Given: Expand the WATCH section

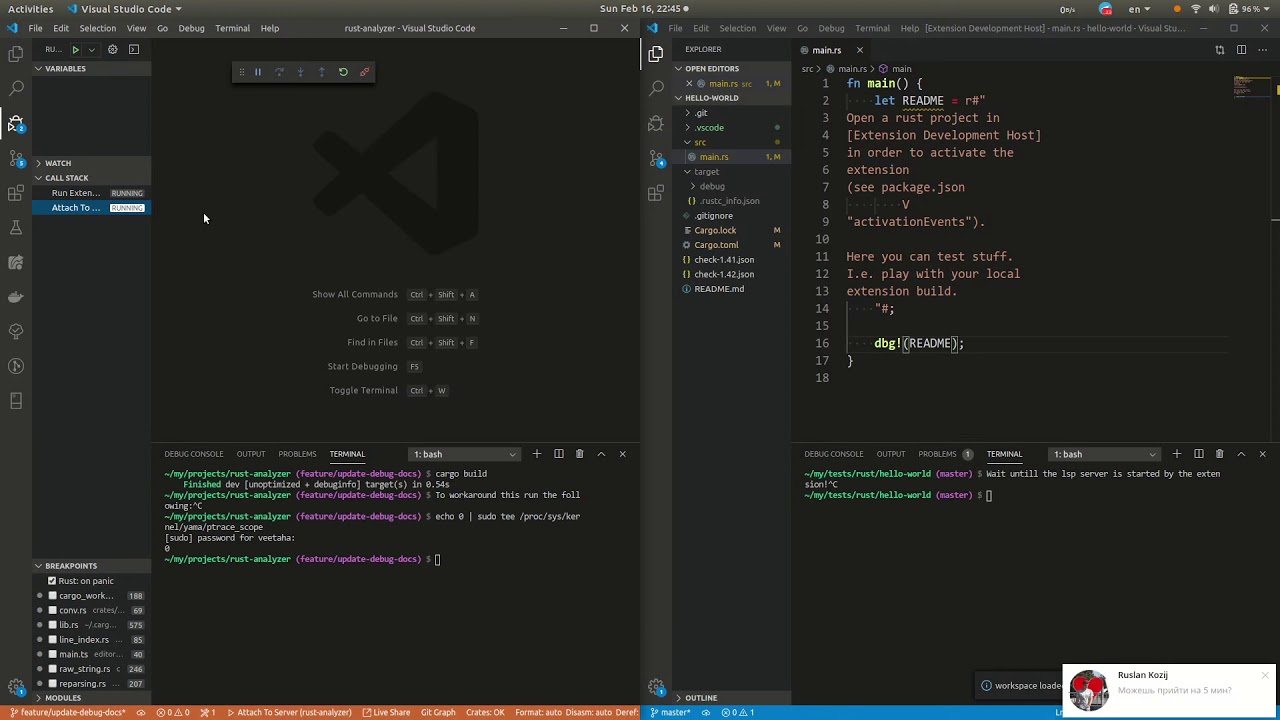Looking at the screenshot, I should tap(58, 163).
